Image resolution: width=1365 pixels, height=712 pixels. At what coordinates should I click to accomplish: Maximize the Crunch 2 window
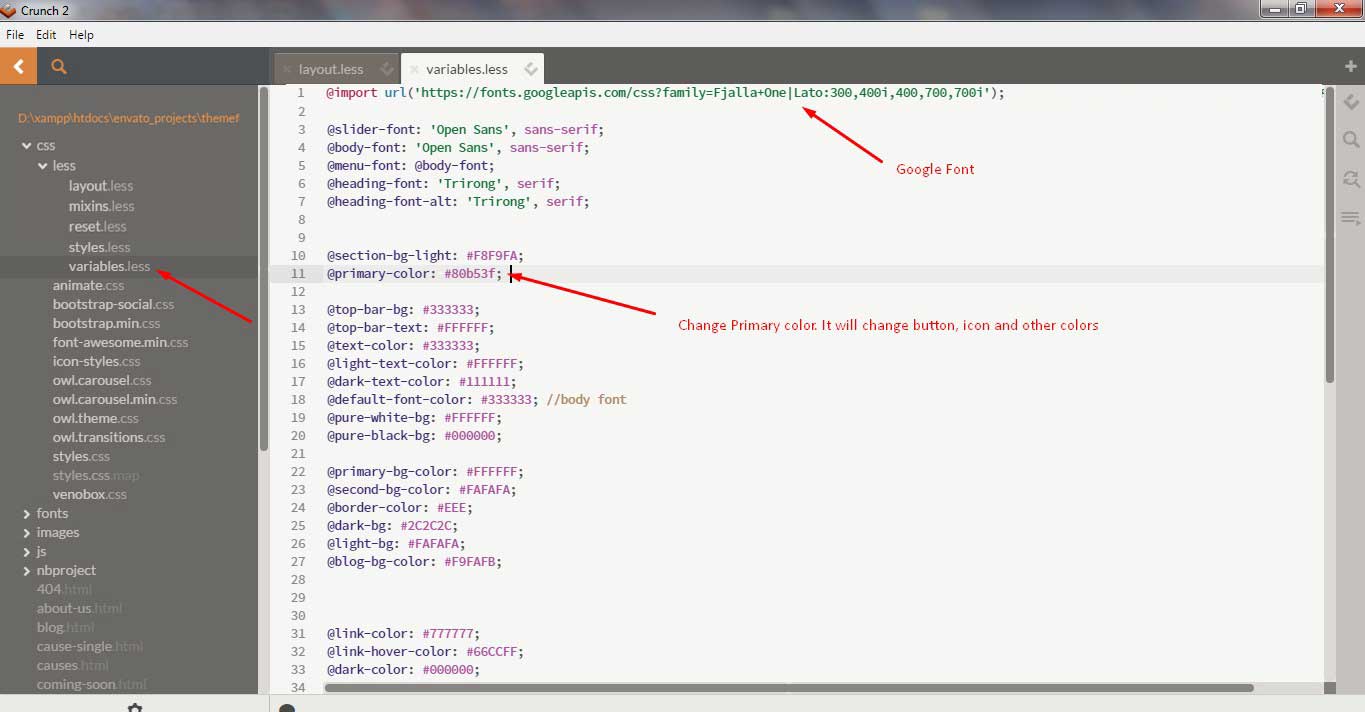tap(1300, 9)
